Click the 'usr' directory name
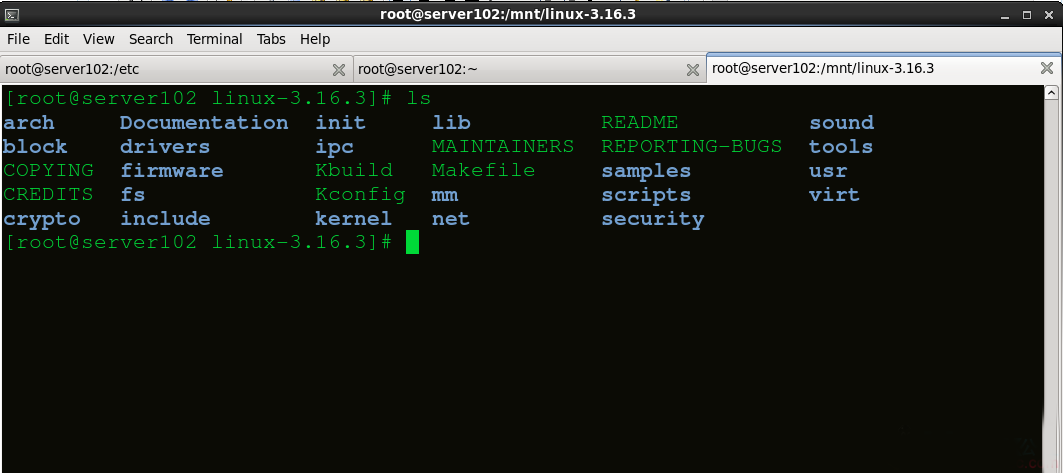 pos(828,171)
